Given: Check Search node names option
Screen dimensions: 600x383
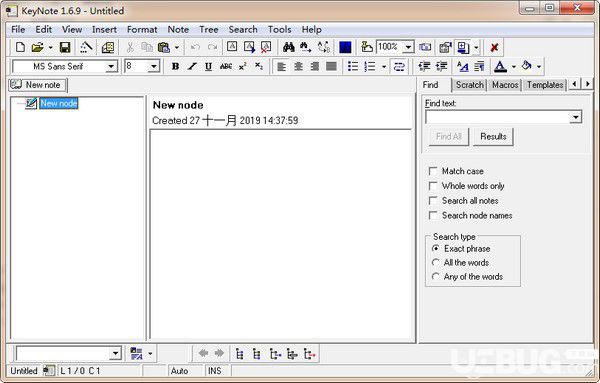Looking at the screenshot, I should tap(433, 215).
